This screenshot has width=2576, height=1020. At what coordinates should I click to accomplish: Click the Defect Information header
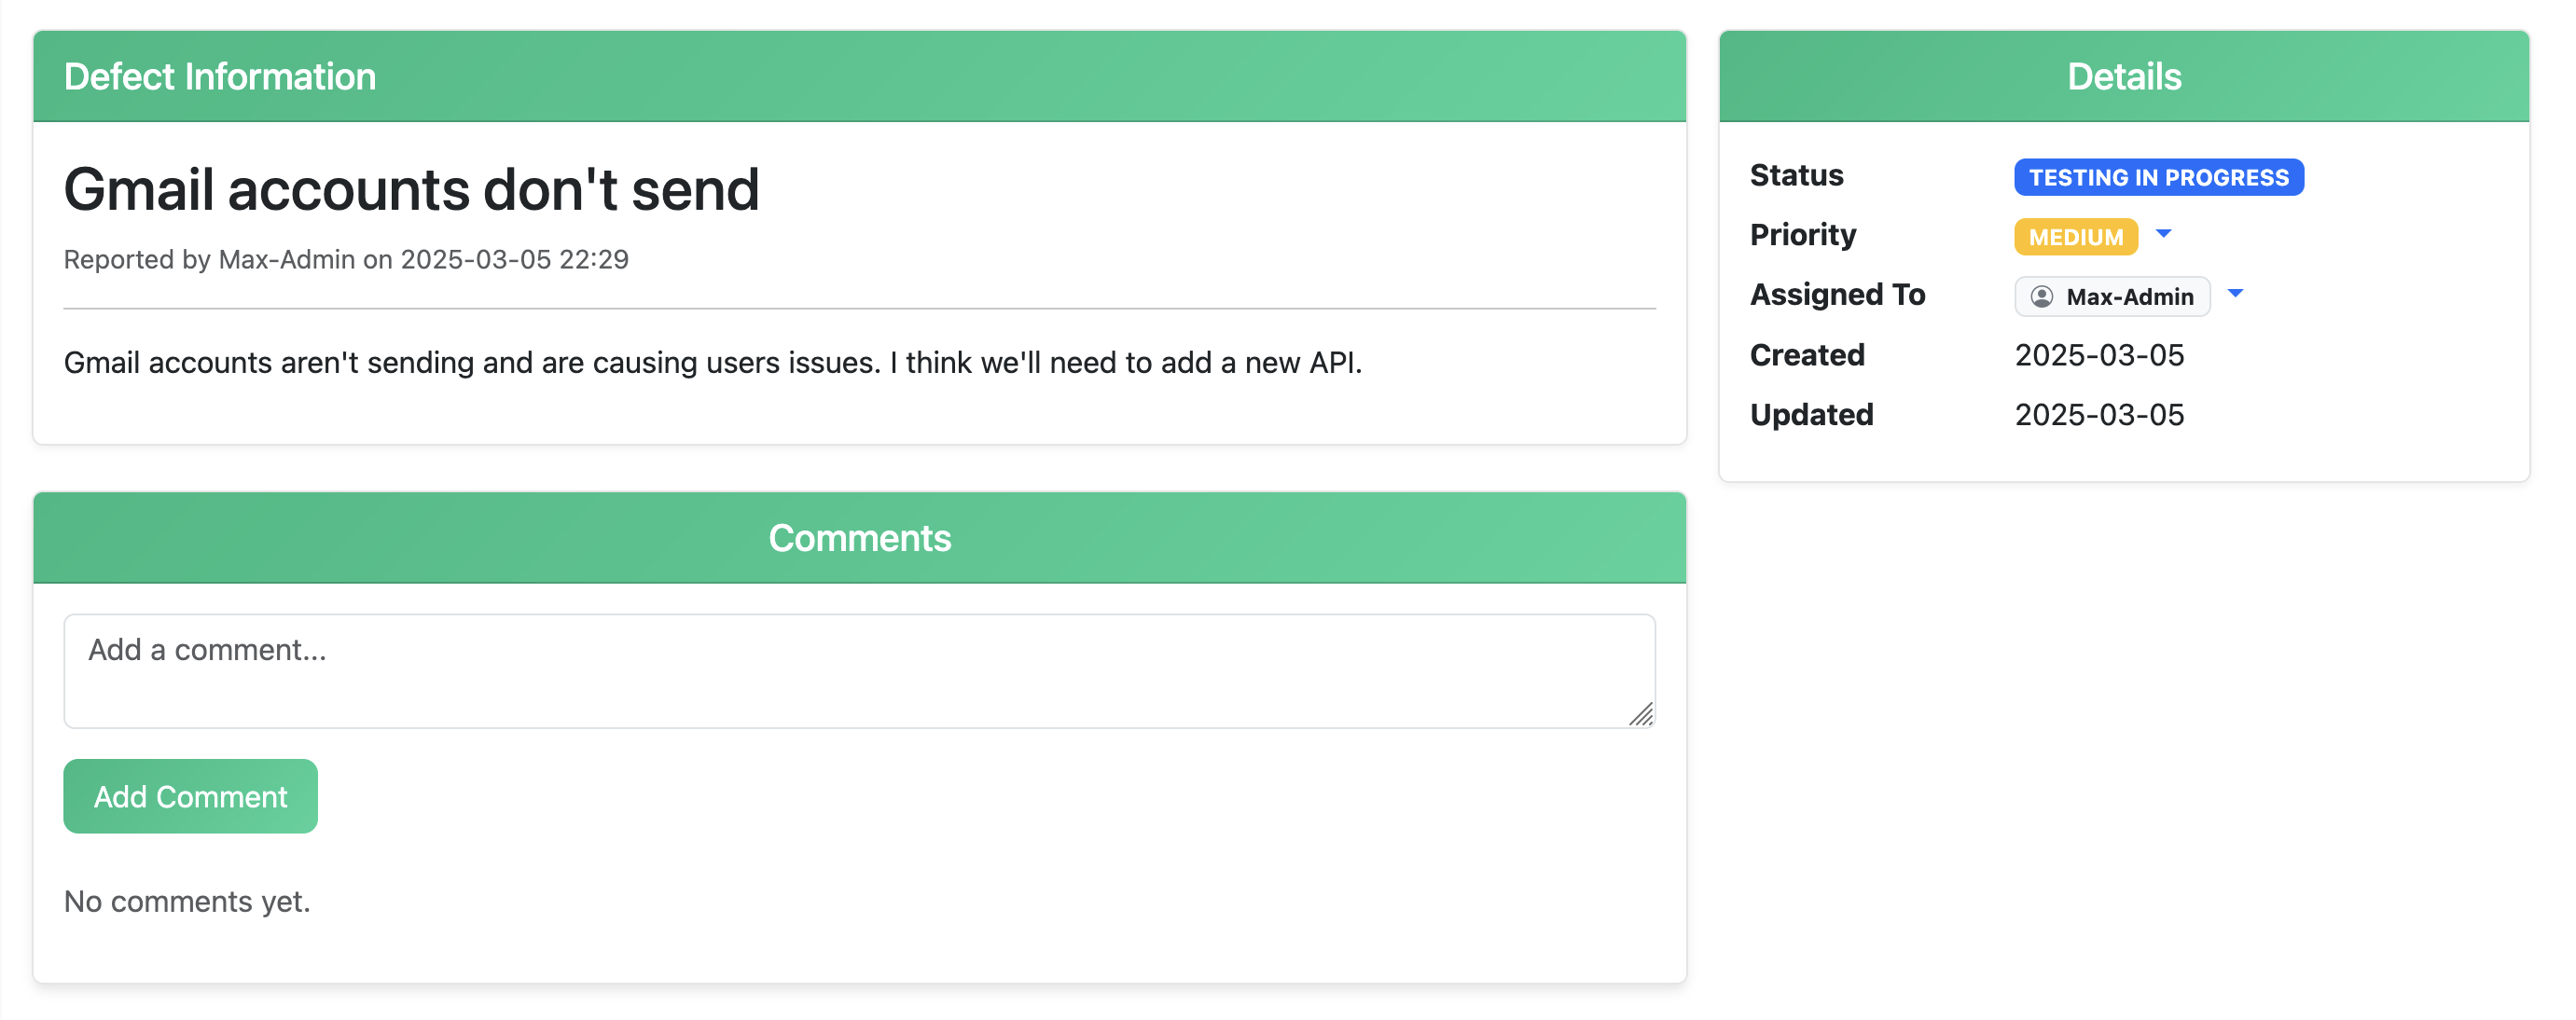(220, 77)
